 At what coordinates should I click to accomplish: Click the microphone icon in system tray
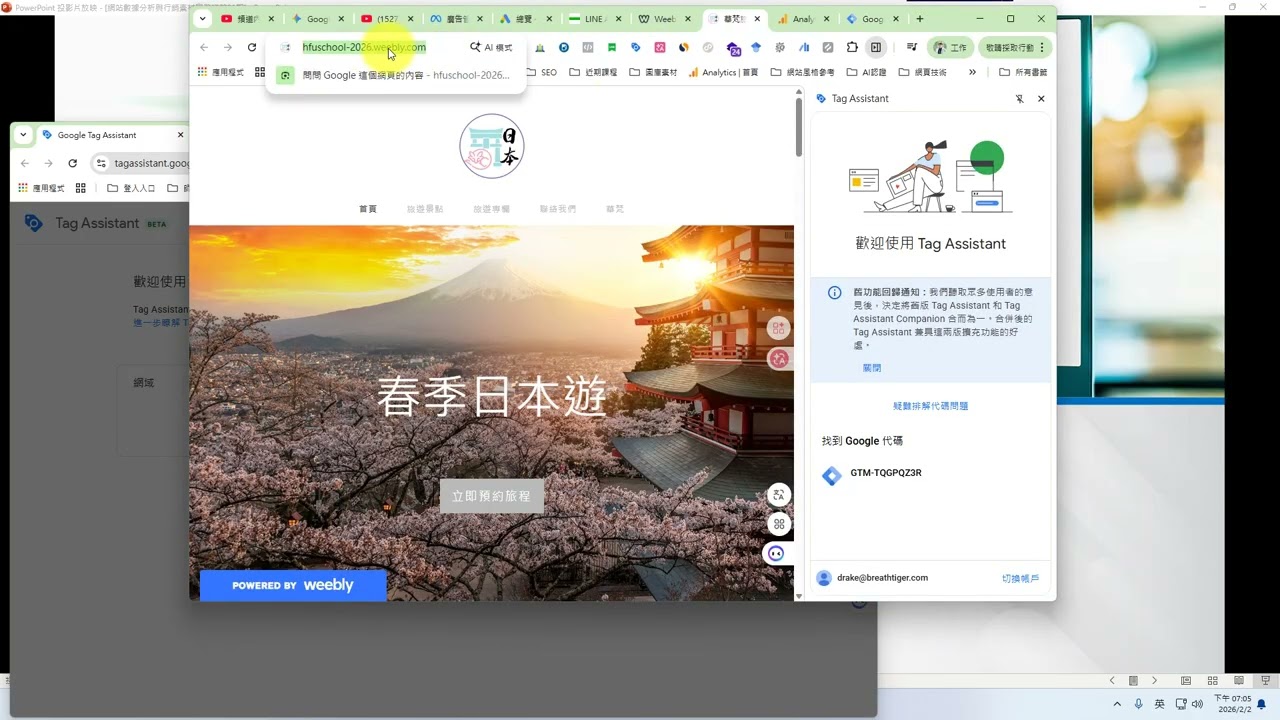pos(1138,704)
